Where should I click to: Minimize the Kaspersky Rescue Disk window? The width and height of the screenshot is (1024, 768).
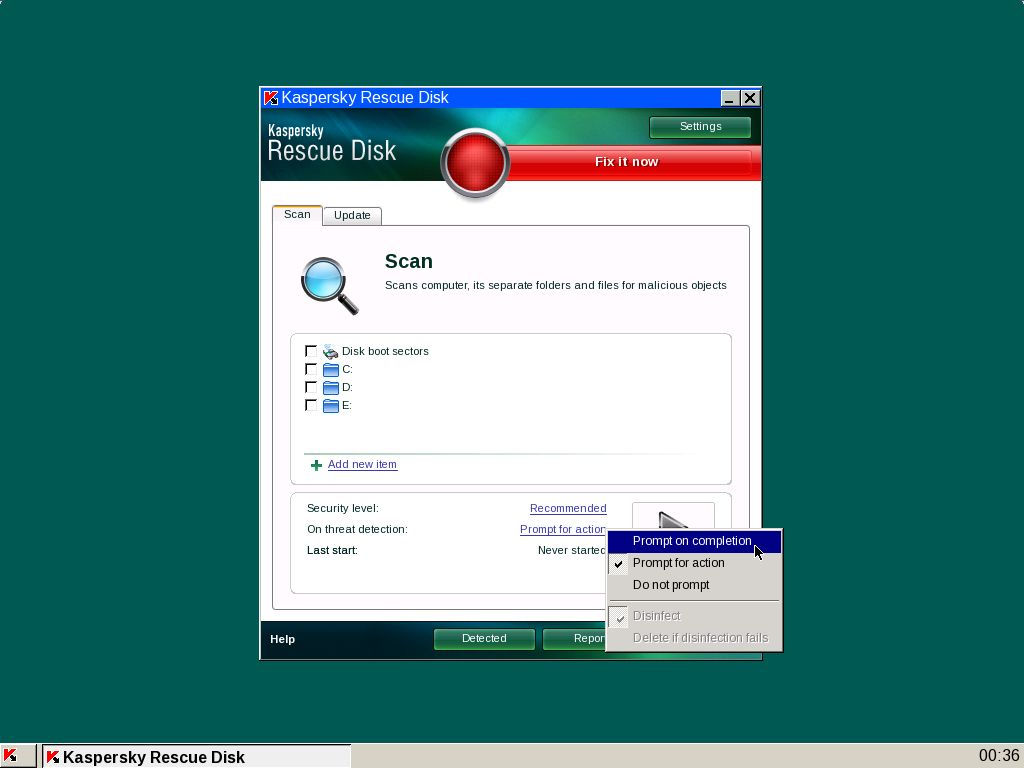click(x=729, y=98)
